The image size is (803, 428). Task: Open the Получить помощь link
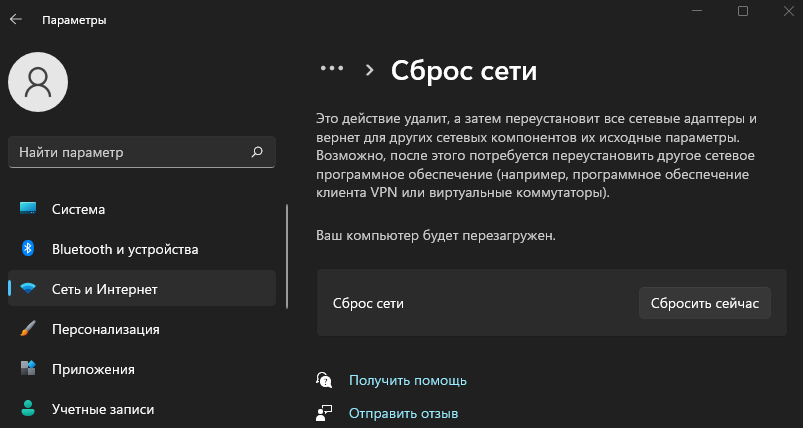(x=408, y=380)
